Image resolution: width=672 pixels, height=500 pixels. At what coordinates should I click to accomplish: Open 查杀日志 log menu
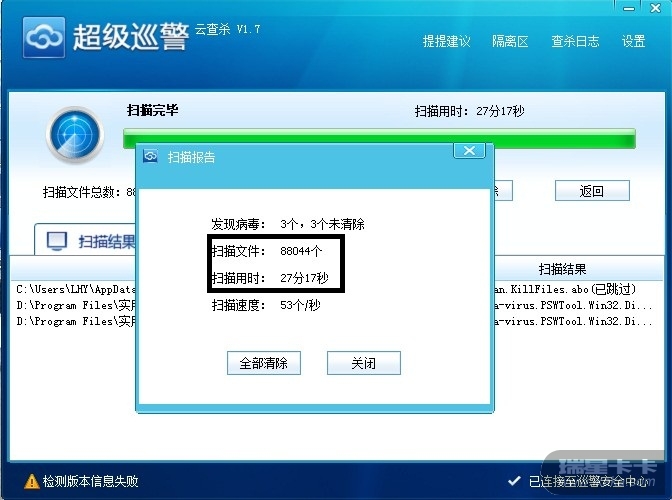[575, 41]
